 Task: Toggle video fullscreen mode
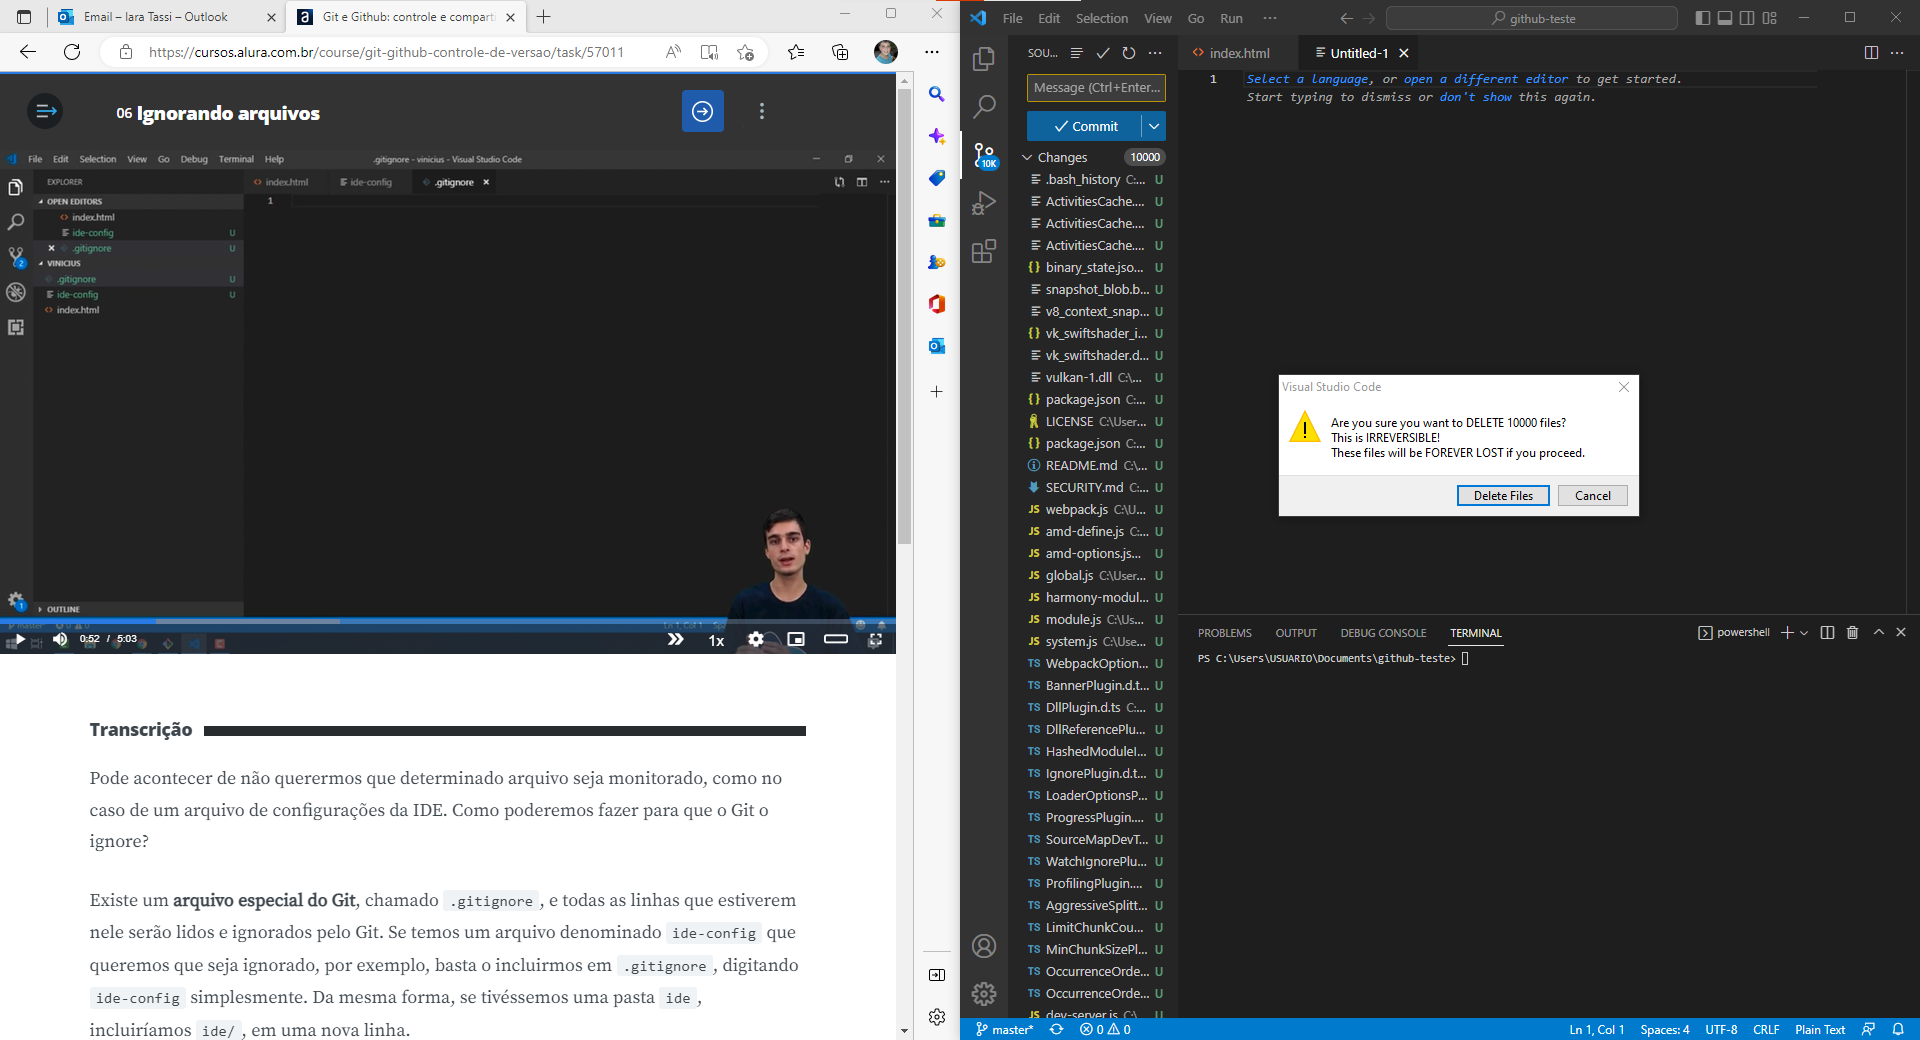coord(875,639)
